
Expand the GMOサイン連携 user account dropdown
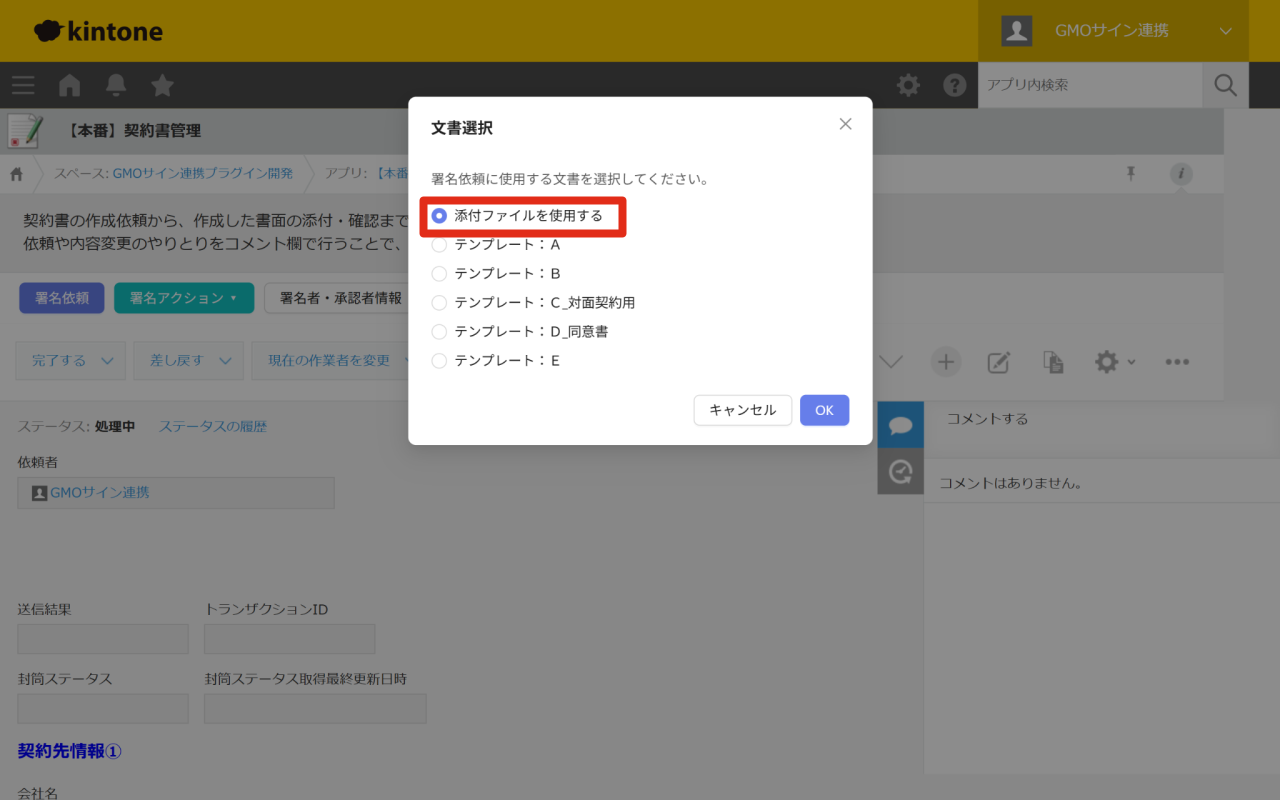click(x=1113, y=31)
